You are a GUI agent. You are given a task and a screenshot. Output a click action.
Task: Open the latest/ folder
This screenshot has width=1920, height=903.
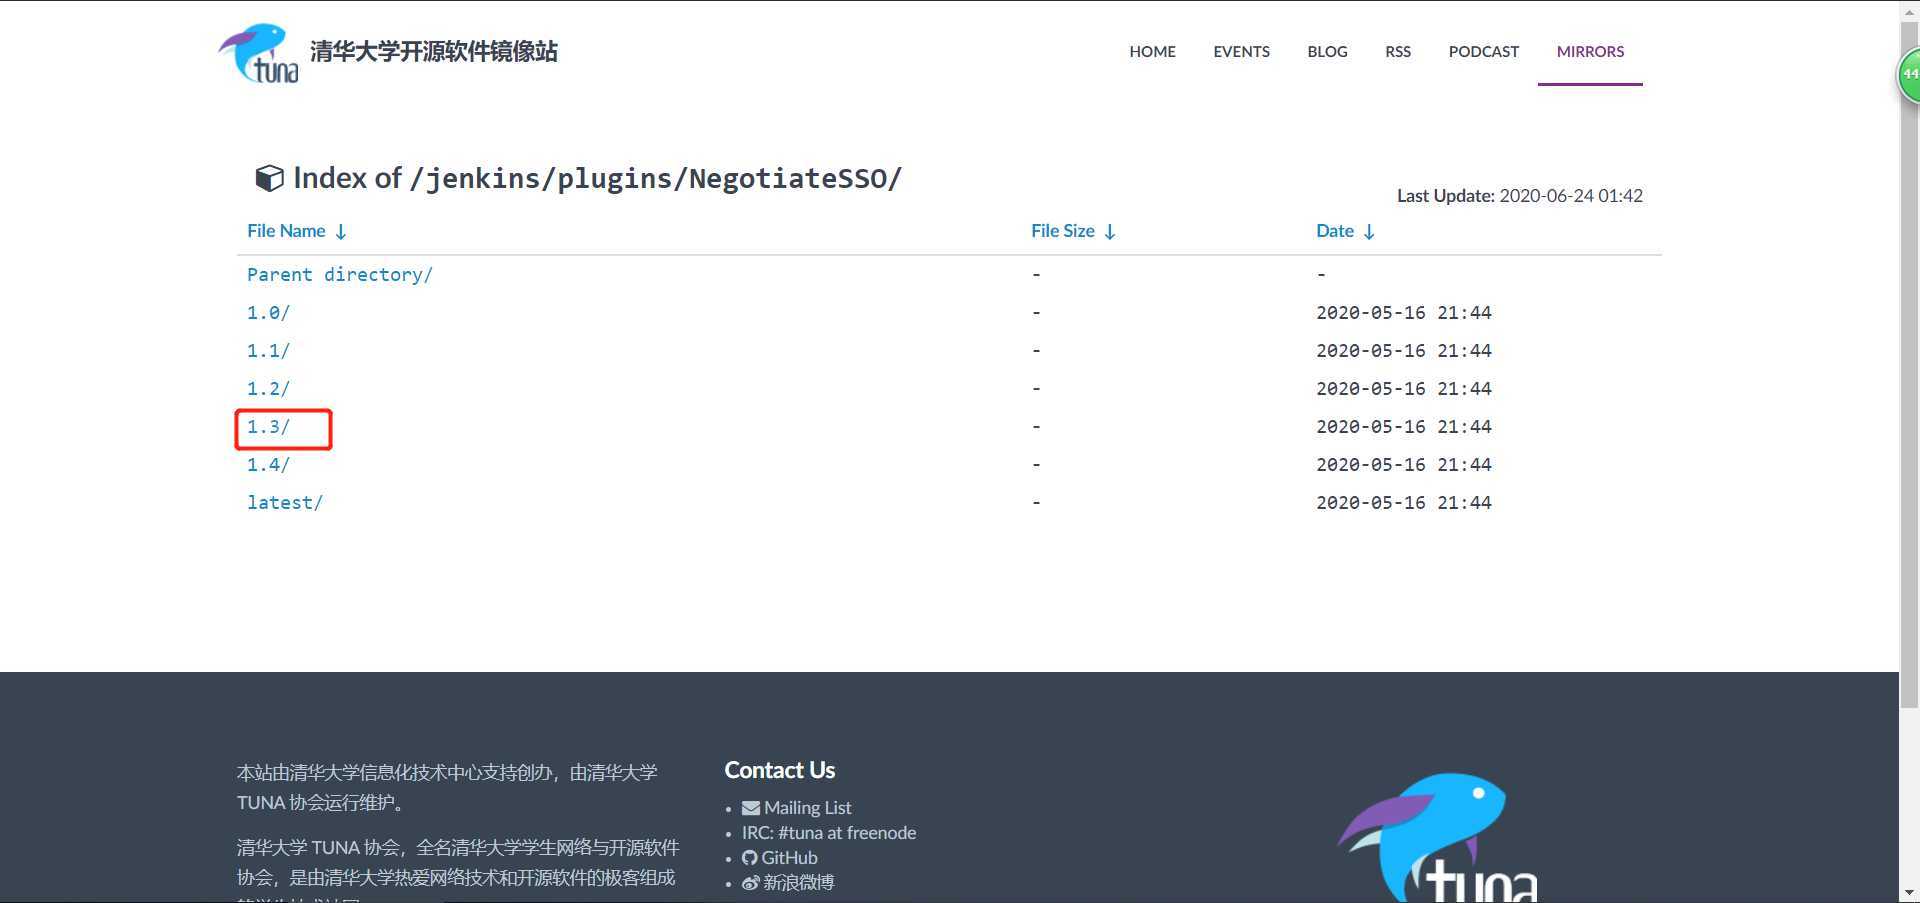tap(285, 502)
